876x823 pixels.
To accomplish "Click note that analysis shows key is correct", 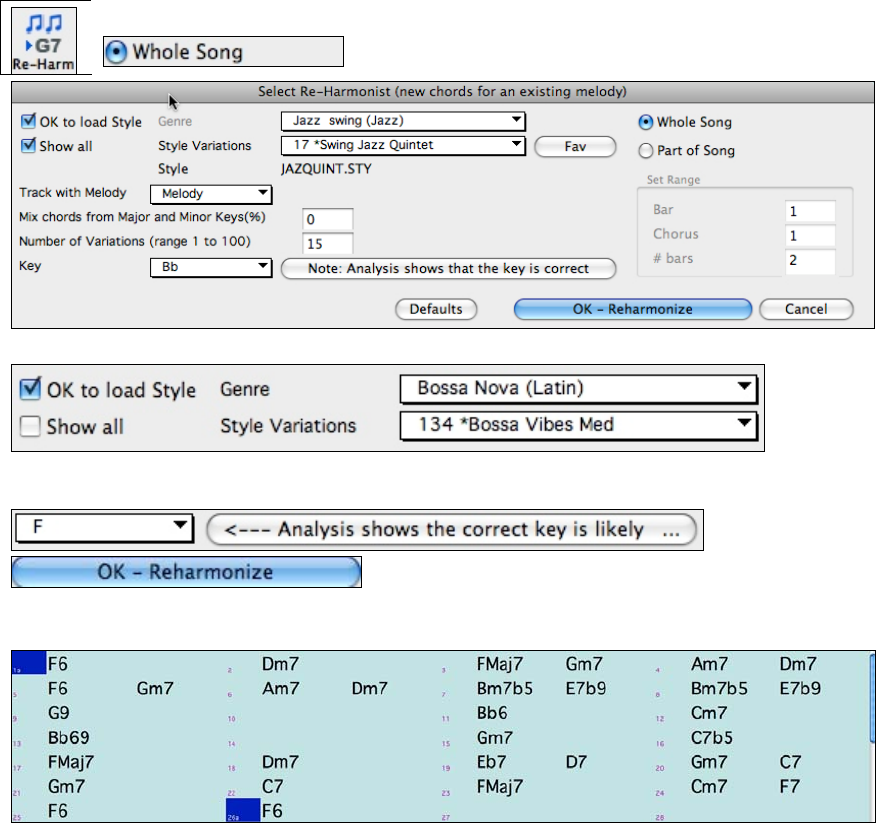I will point(449,268).
